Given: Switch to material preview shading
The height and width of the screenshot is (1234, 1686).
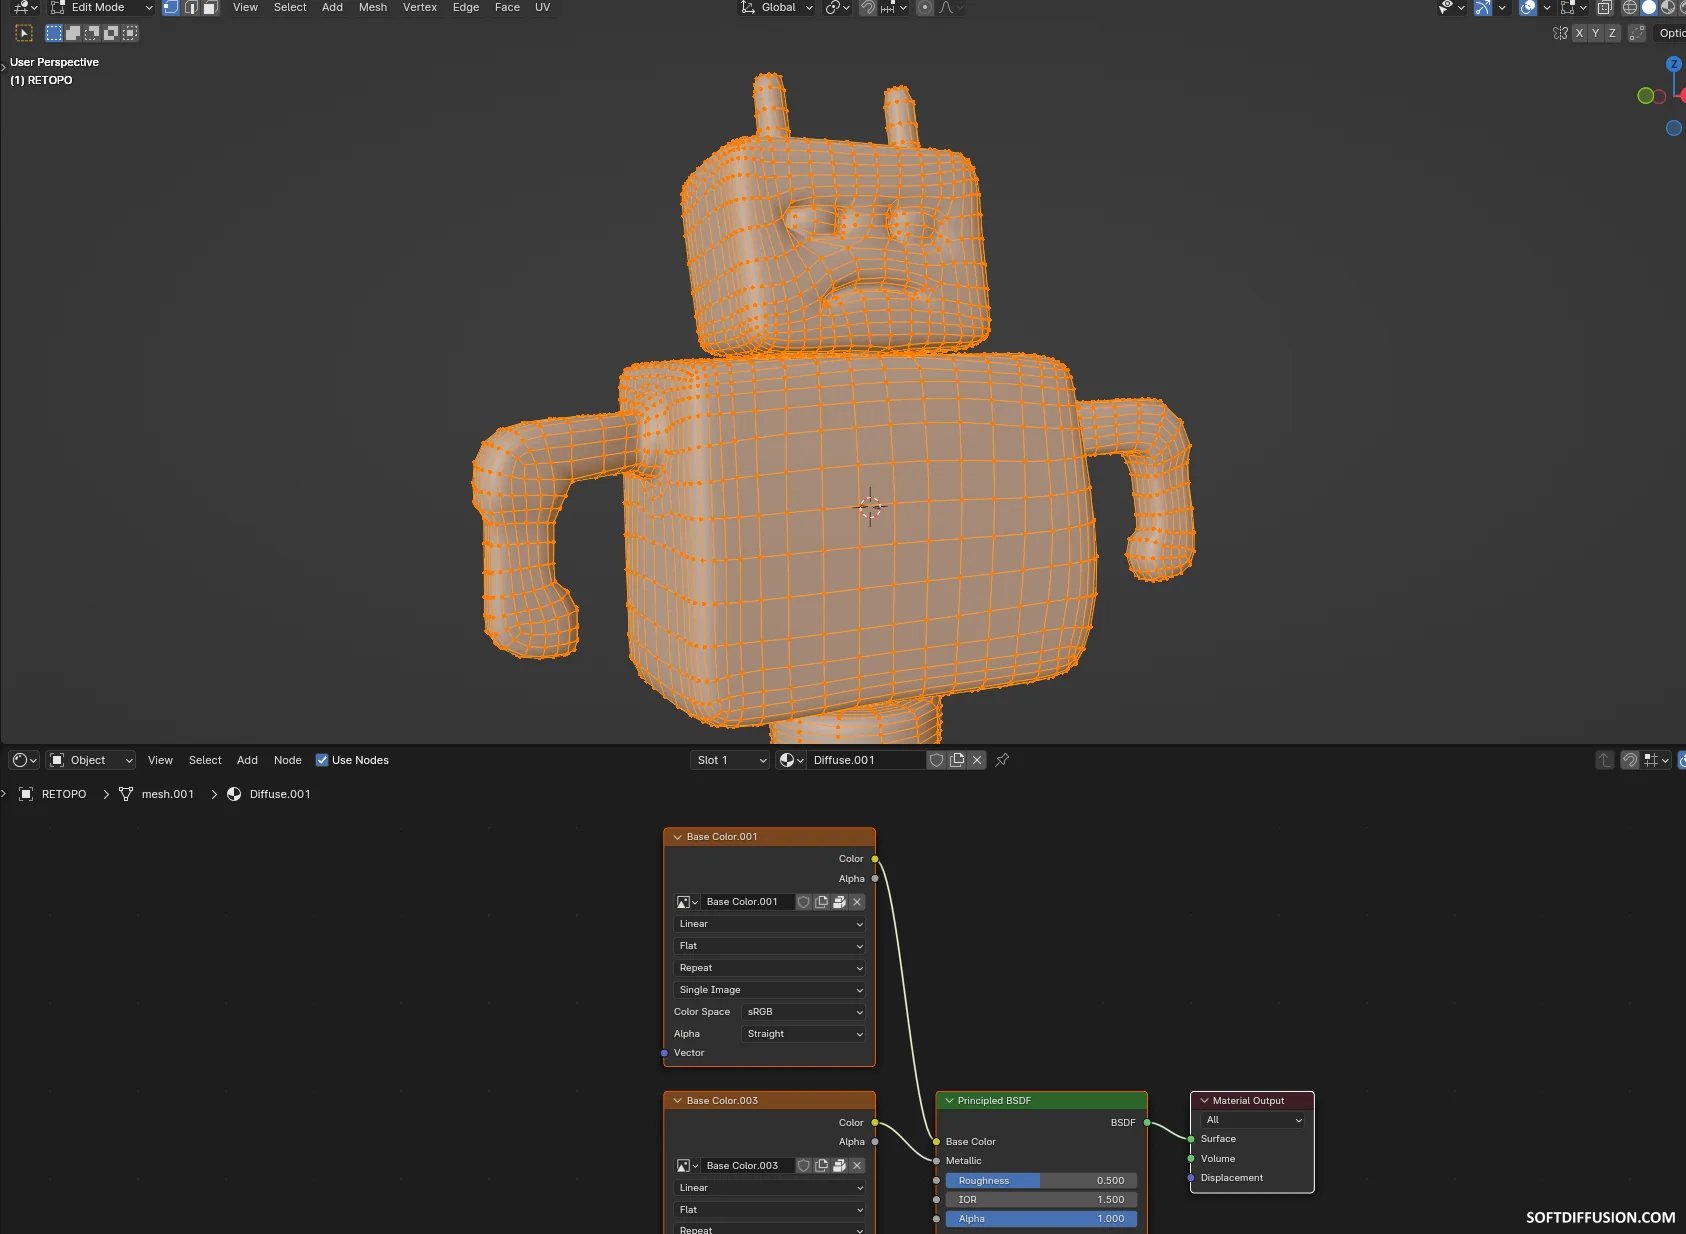Looking at the screenshot, I should [x=1668, y=7].
